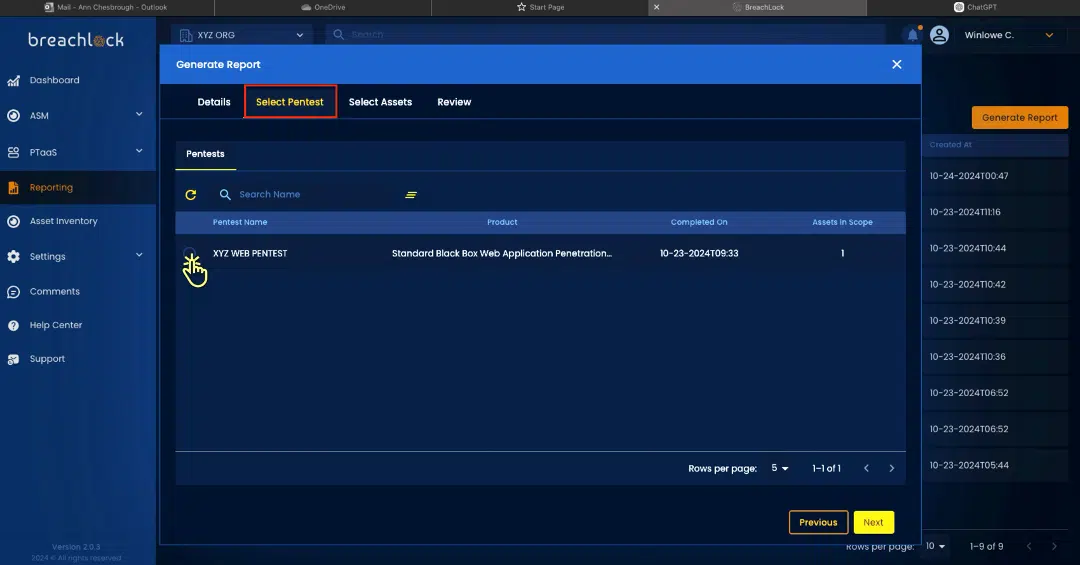The height and width of the screenshot is (566, 1080).
Task: Click the top global Search field
Action: pyautogui.click(x=606, y=34)
